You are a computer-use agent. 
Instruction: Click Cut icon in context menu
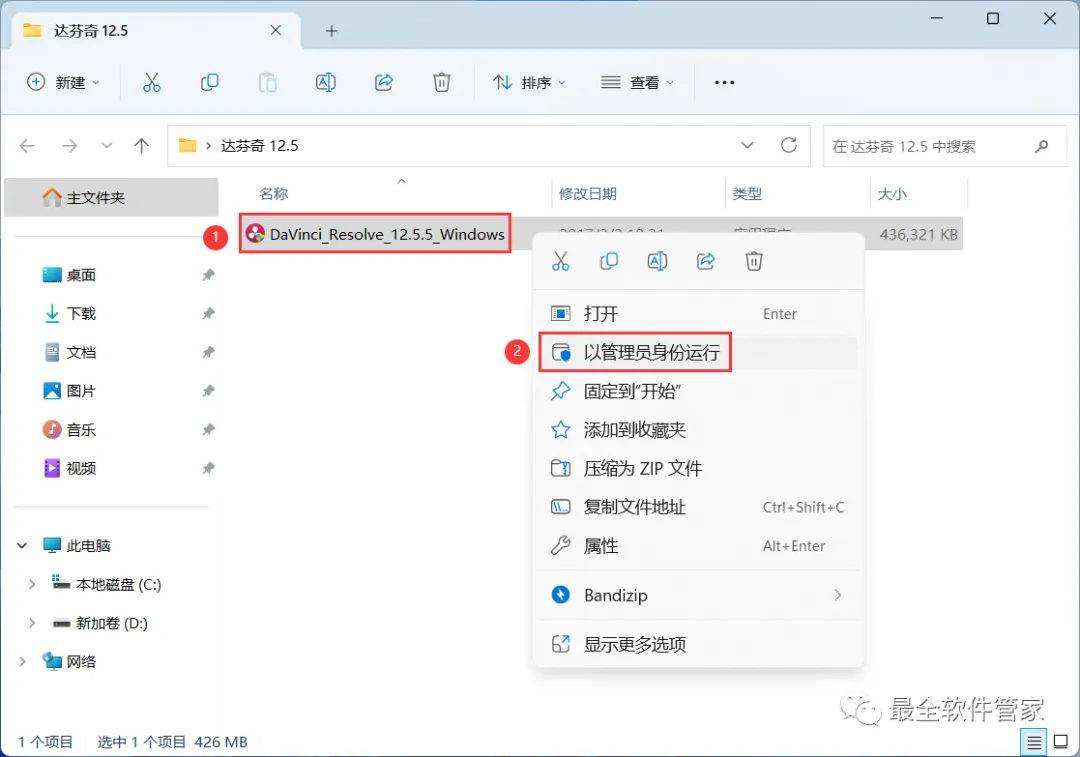point(561,261)
